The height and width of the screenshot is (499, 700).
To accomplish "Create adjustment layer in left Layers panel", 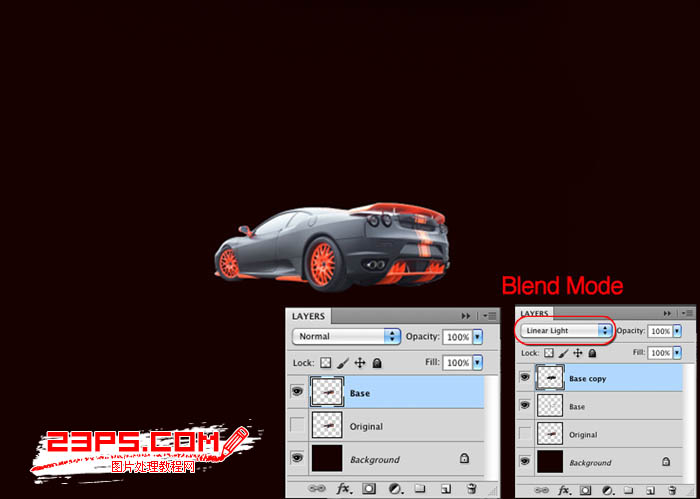I will pos(395,489).
